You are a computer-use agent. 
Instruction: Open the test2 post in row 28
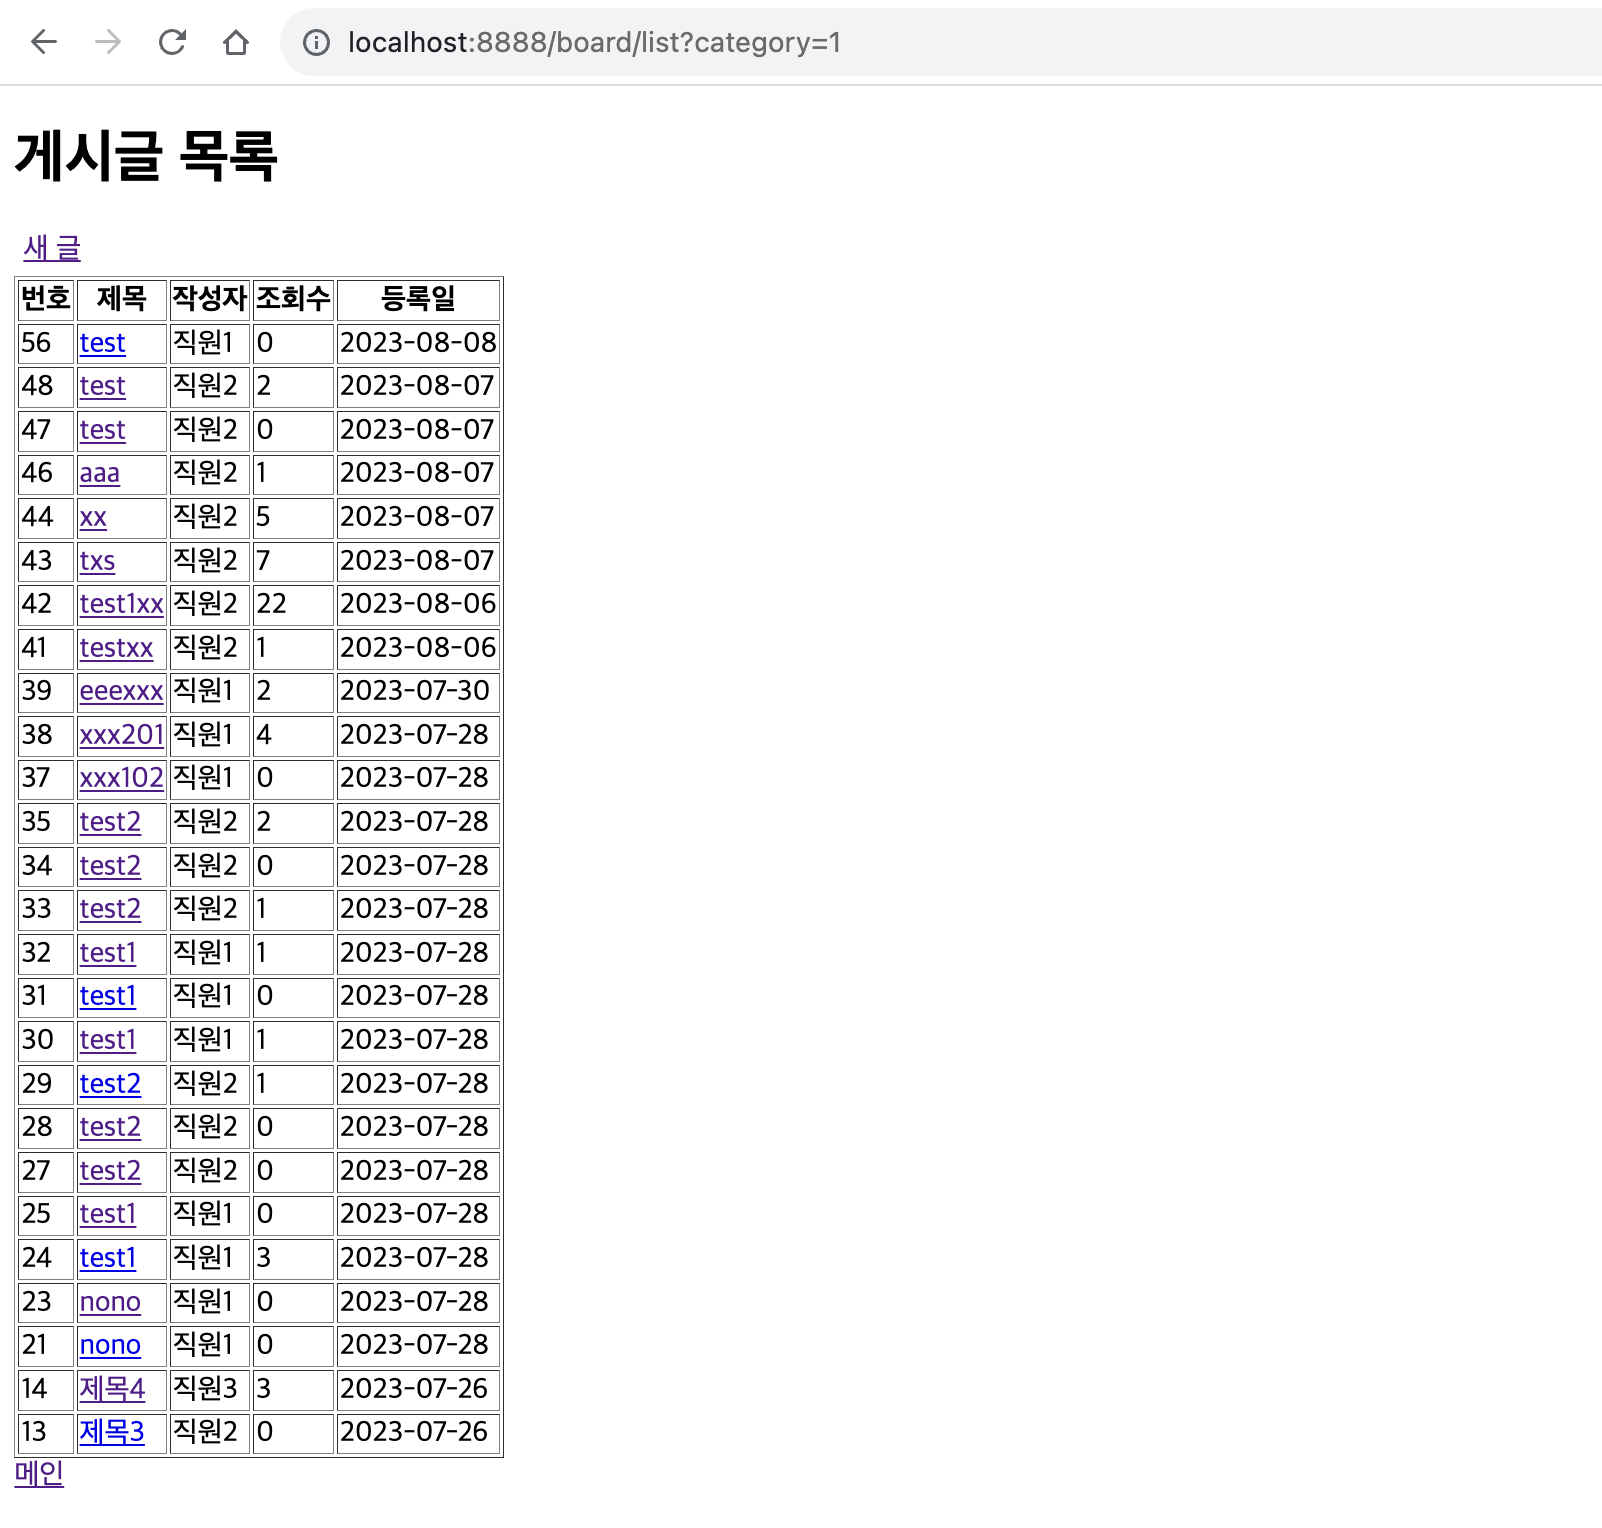[110, 1127]
